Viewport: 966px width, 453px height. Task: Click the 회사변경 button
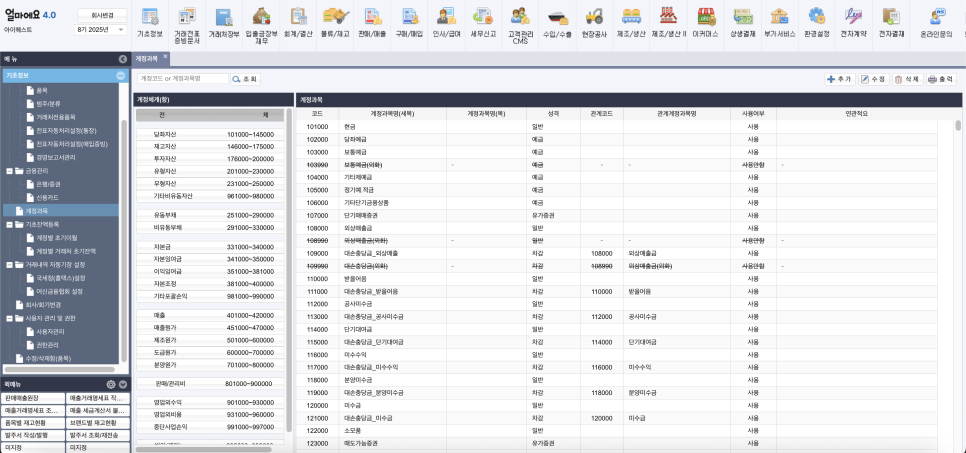102,15
